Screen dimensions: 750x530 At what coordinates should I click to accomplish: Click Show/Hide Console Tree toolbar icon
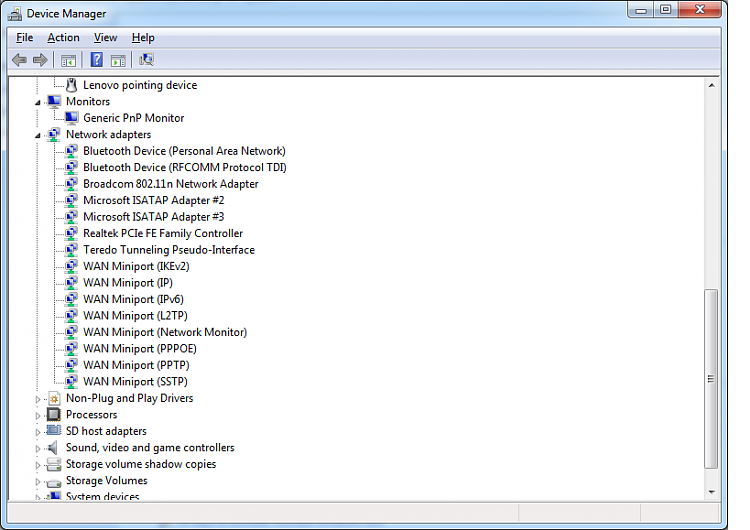[68, 60]
